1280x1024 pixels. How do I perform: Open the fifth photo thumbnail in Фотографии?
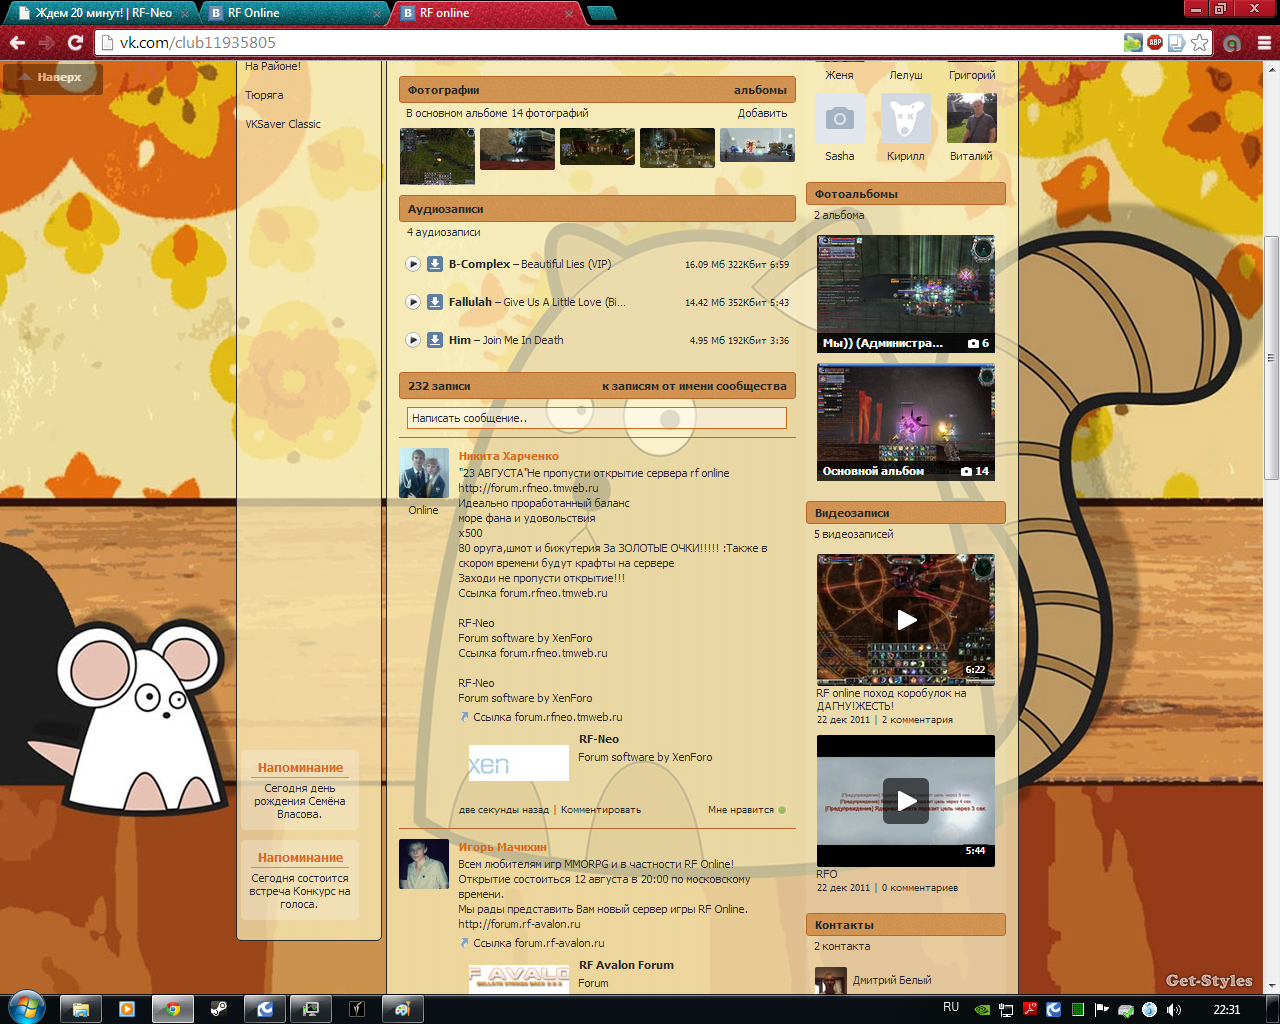(757, 145)
